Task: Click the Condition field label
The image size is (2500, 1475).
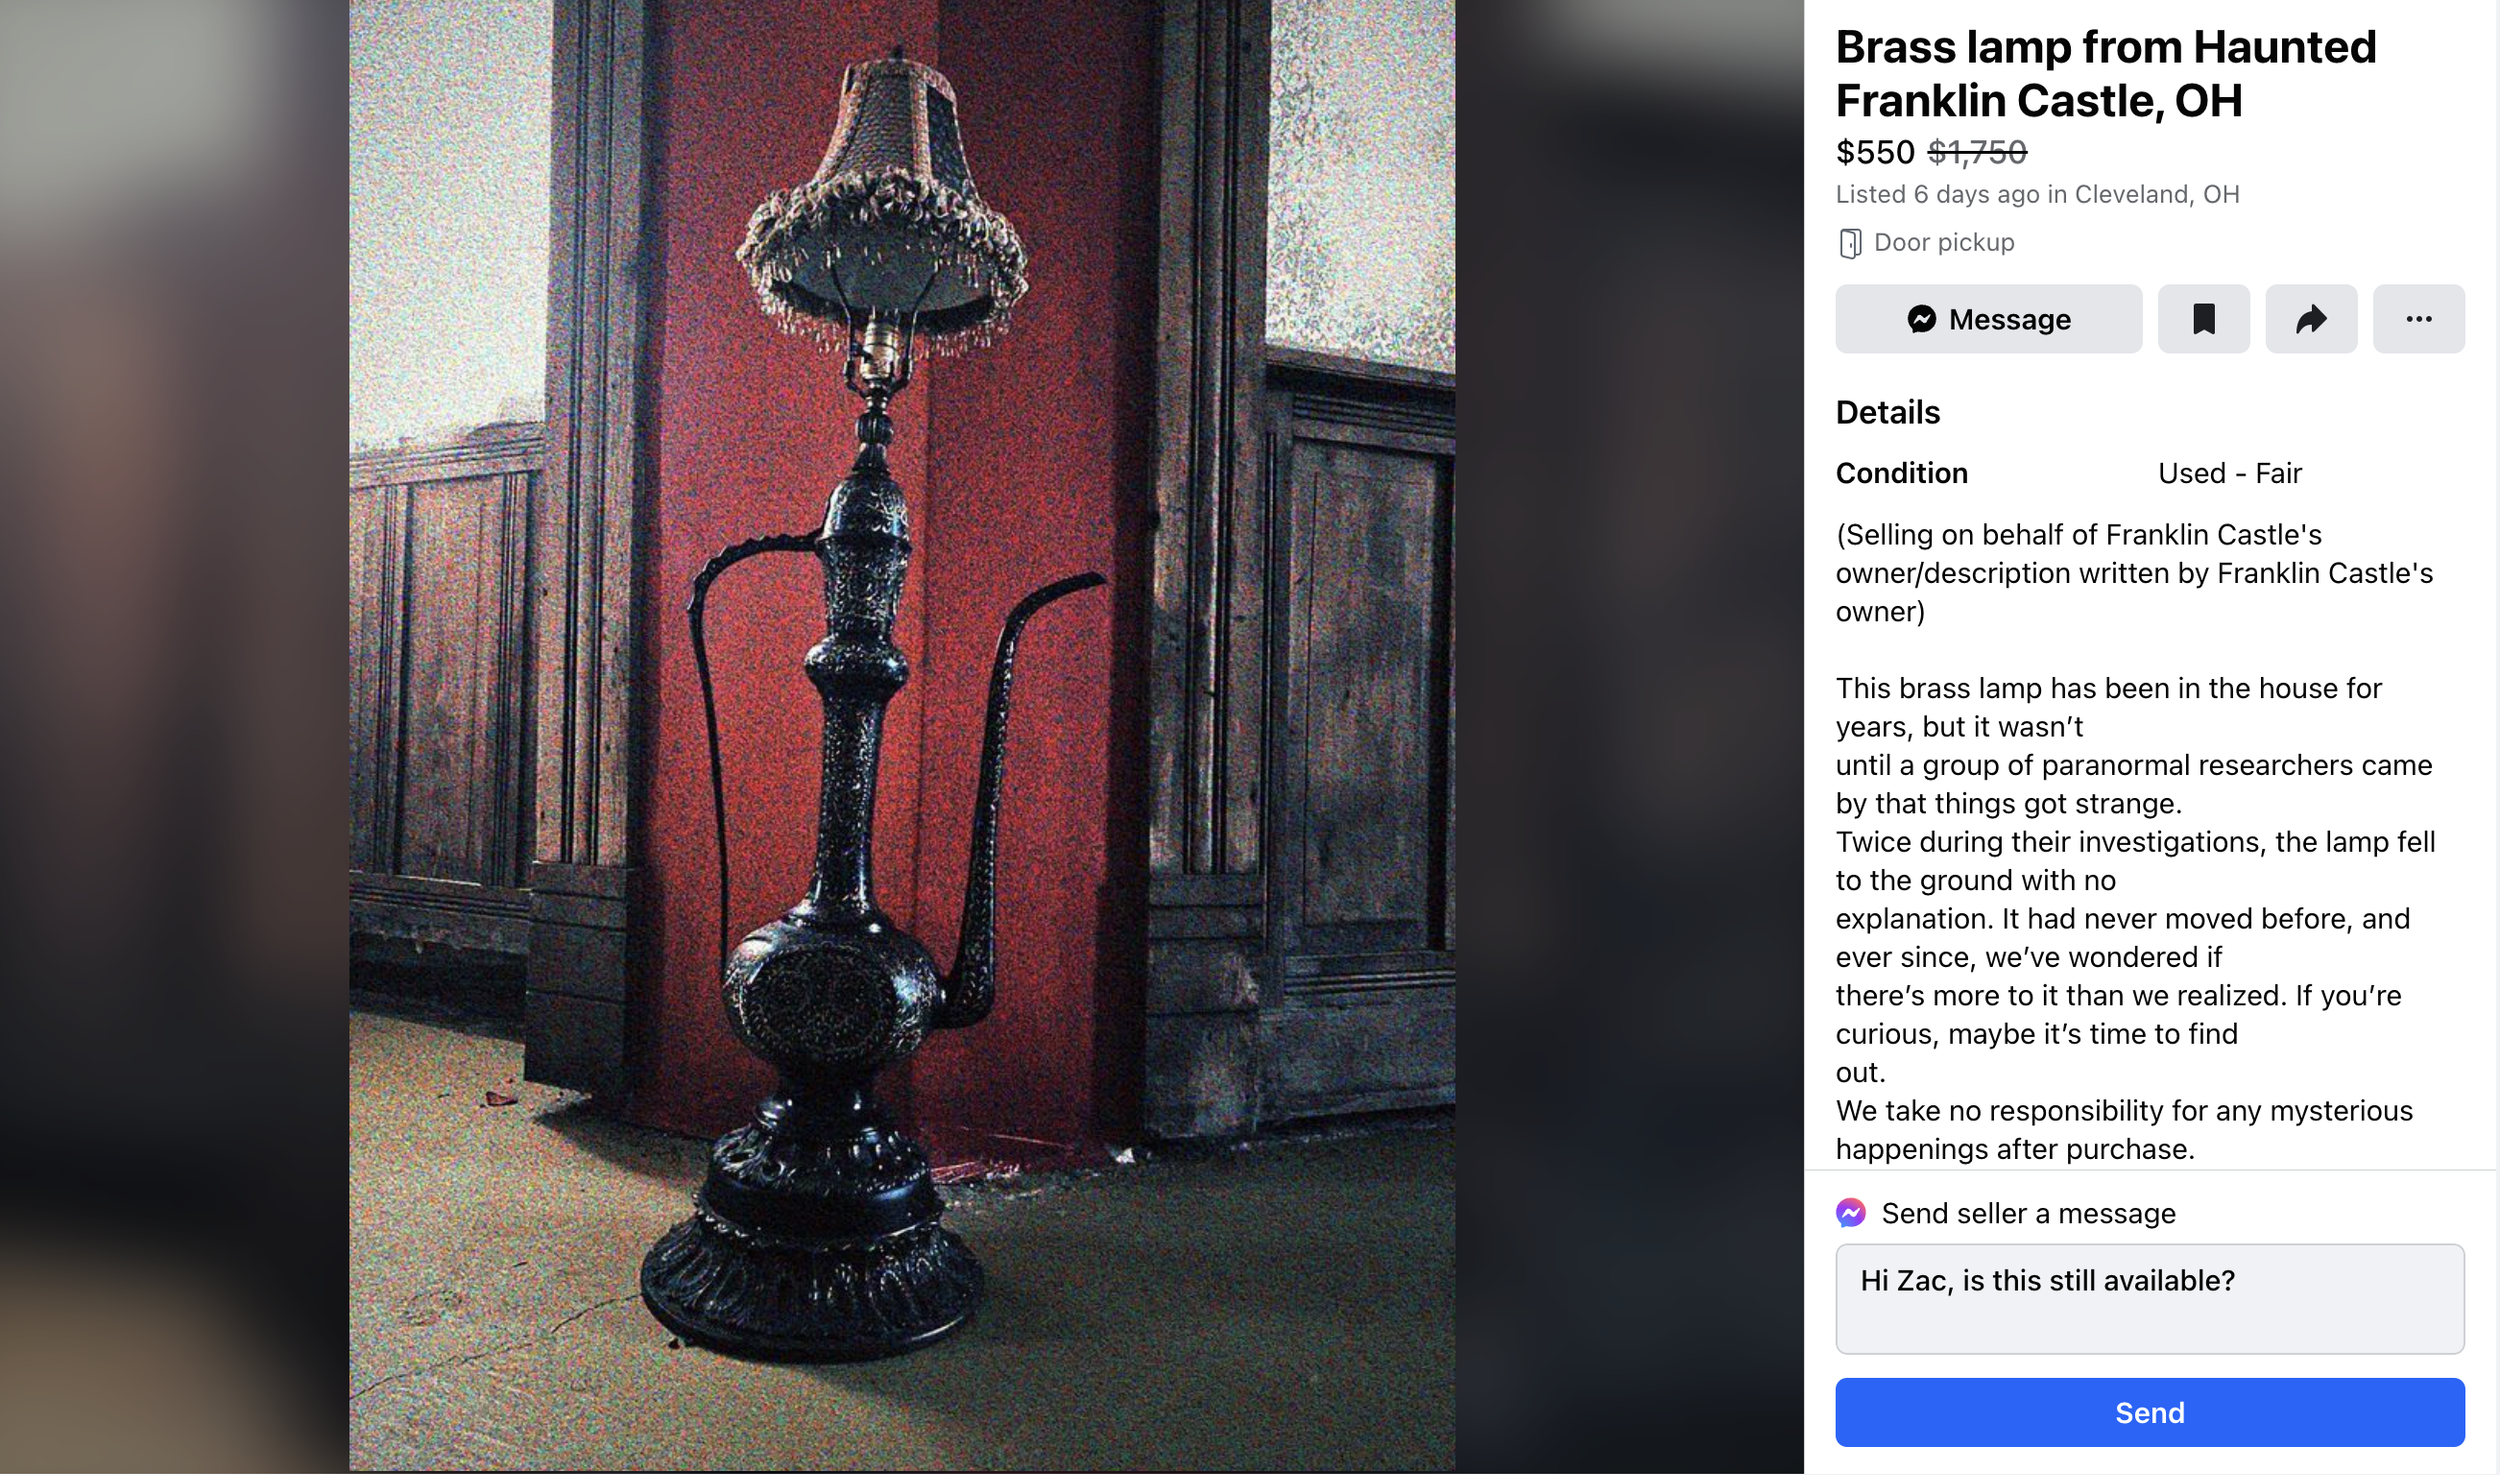Action: pos(1902,473)
